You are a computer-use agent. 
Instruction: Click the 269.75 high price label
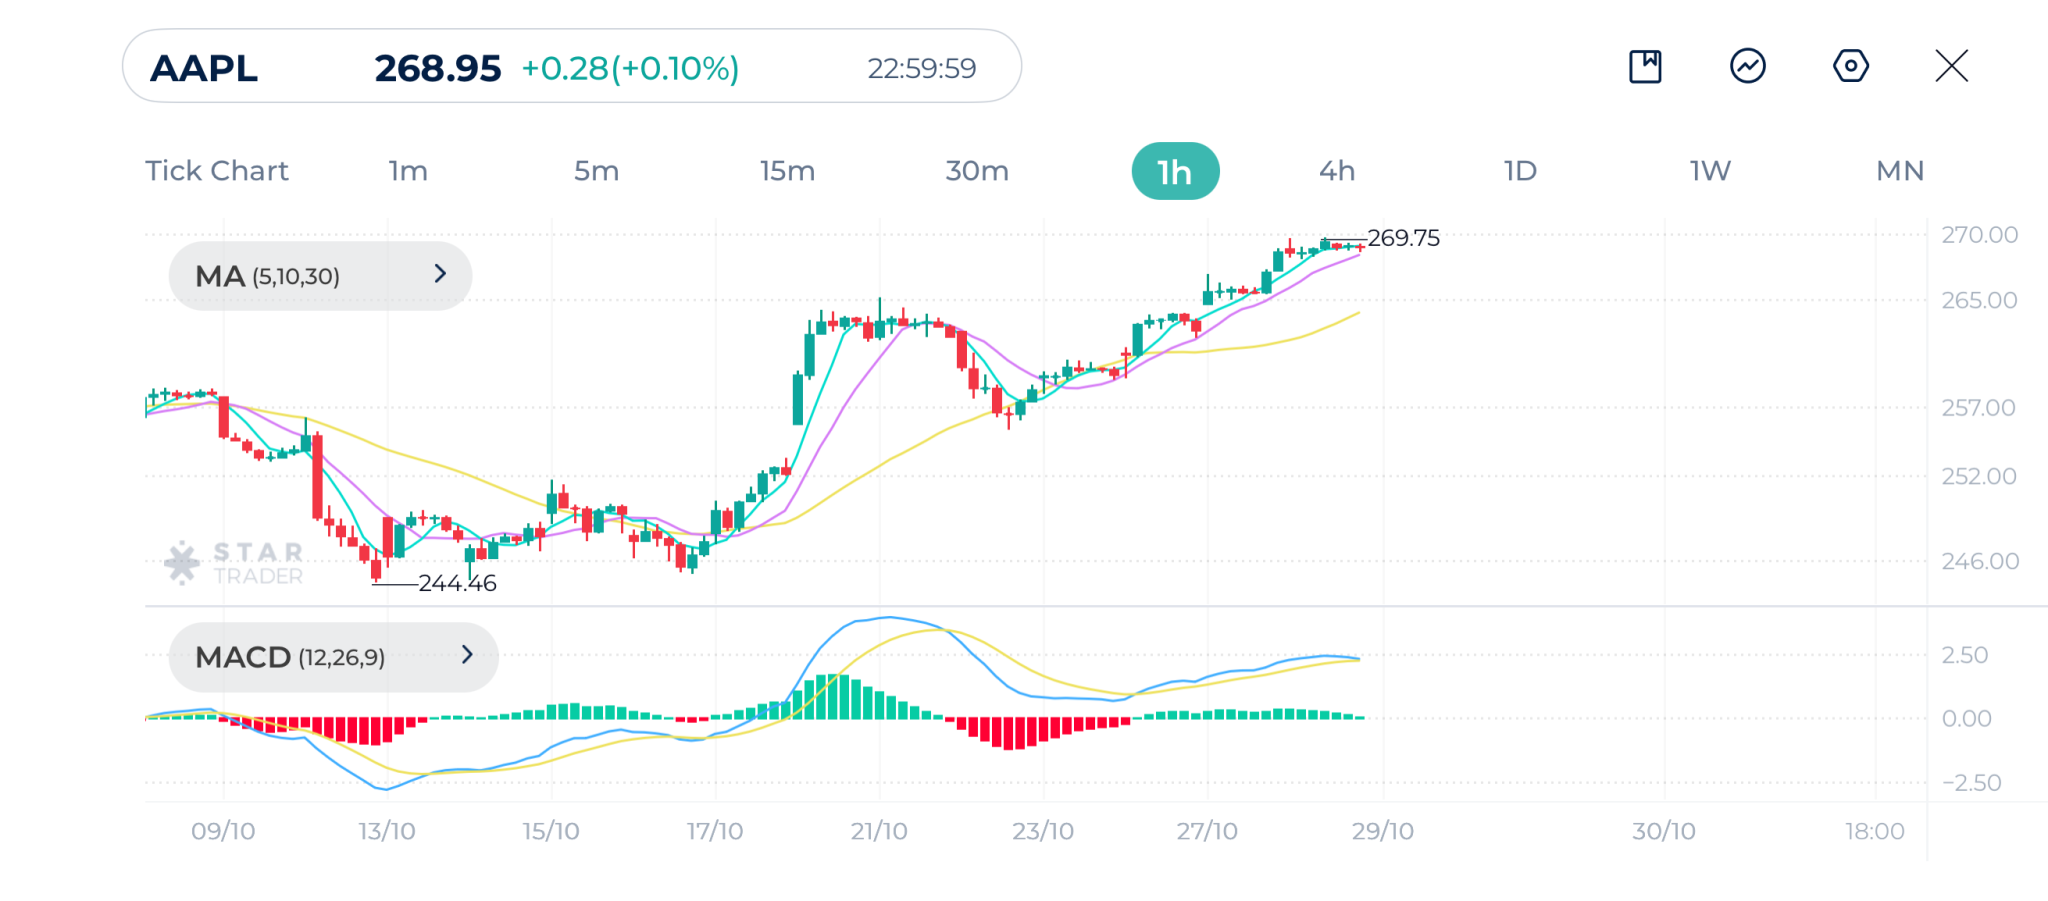tap(1403, 238)
